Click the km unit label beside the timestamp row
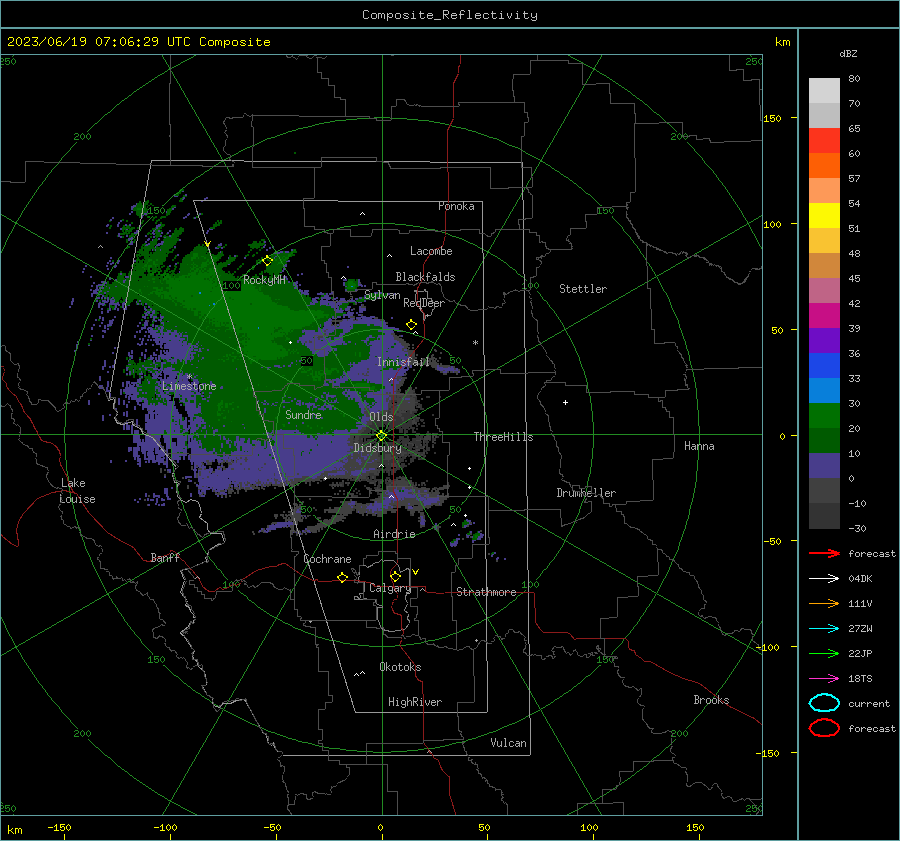Viewport: 900px width, 841px height. pos(782,42)
